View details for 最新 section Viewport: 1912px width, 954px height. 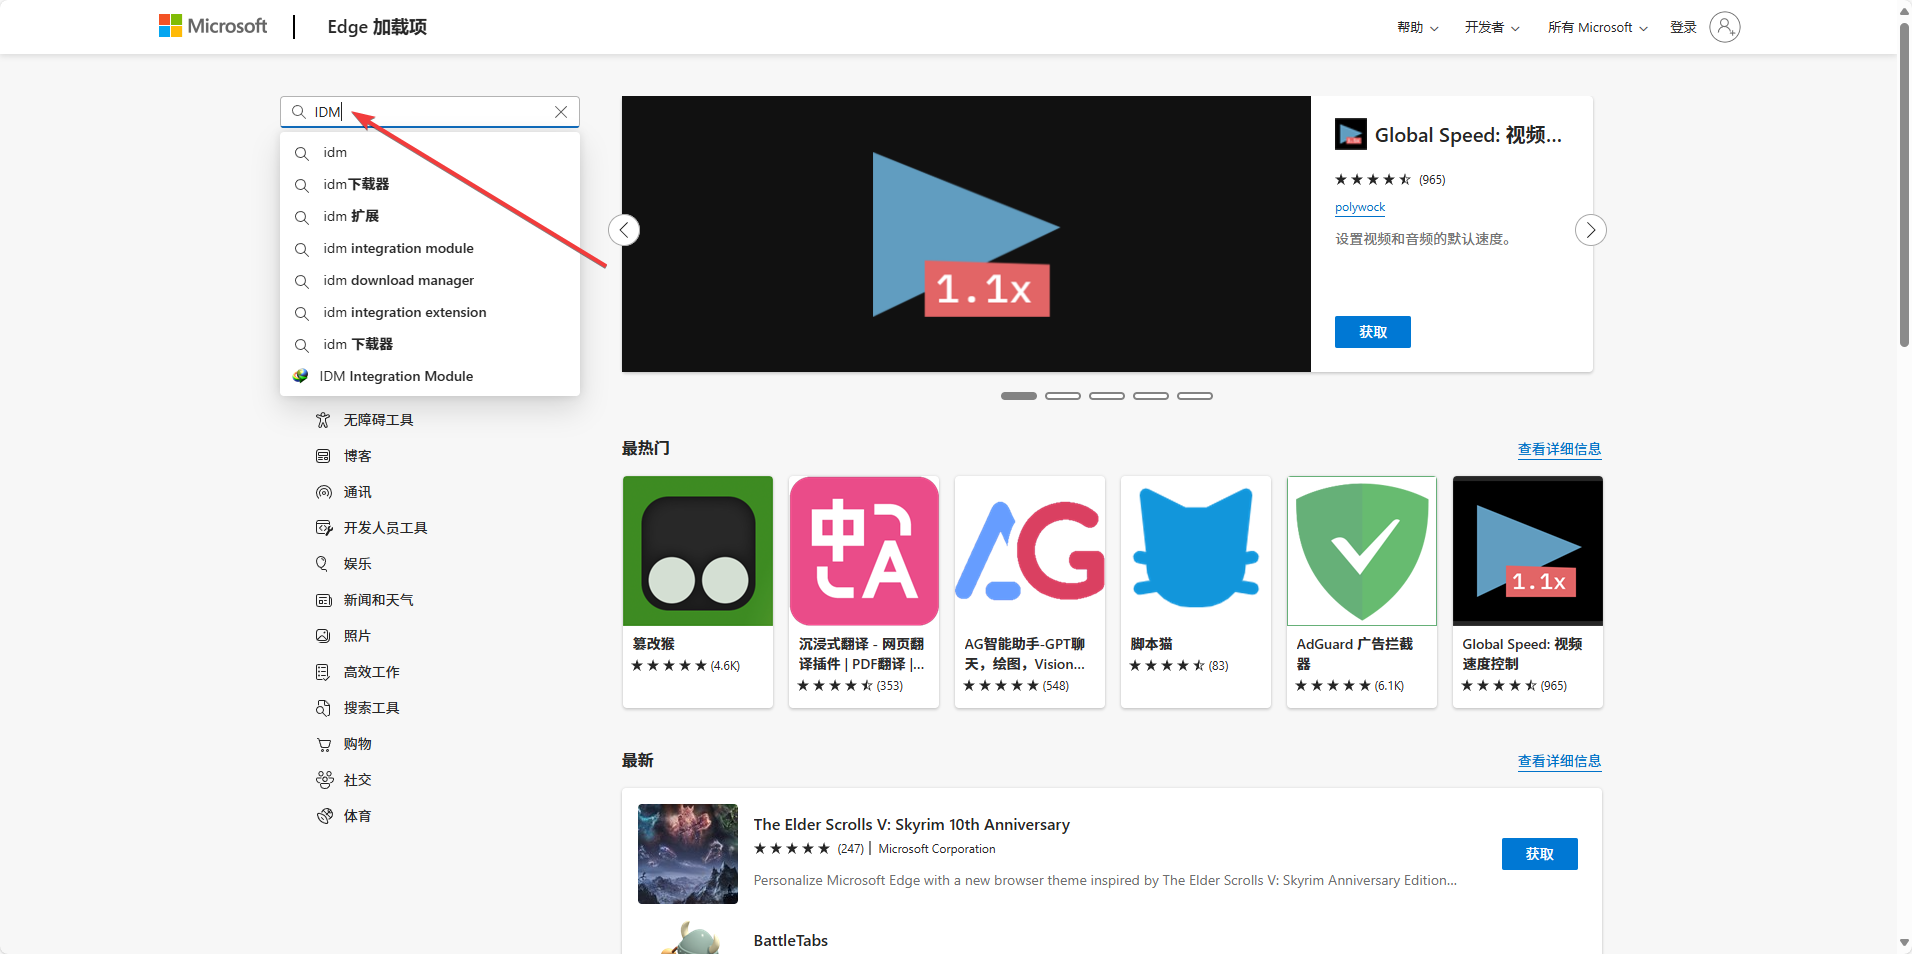pyautogui.click(x=1559, y=761)
